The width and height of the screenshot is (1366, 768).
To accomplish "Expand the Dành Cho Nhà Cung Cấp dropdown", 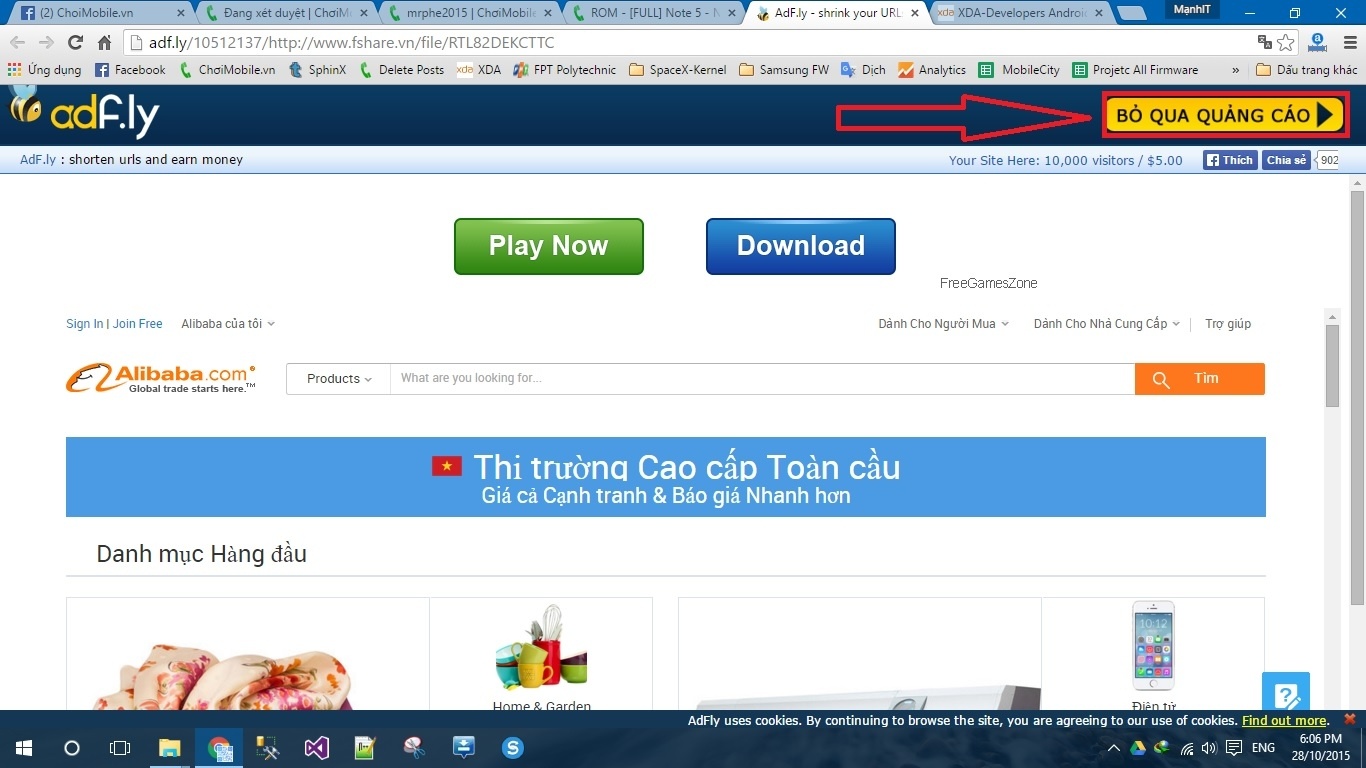I will pos(1107,324).
